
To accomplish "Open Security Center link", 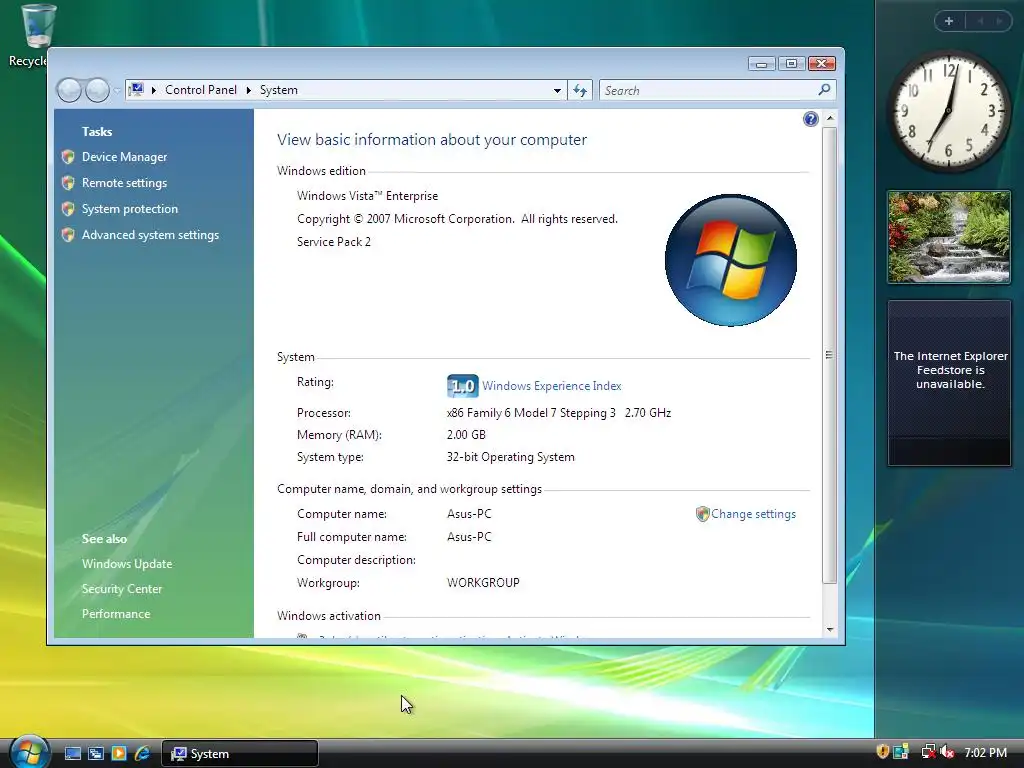I will click(x=121, y=588).
